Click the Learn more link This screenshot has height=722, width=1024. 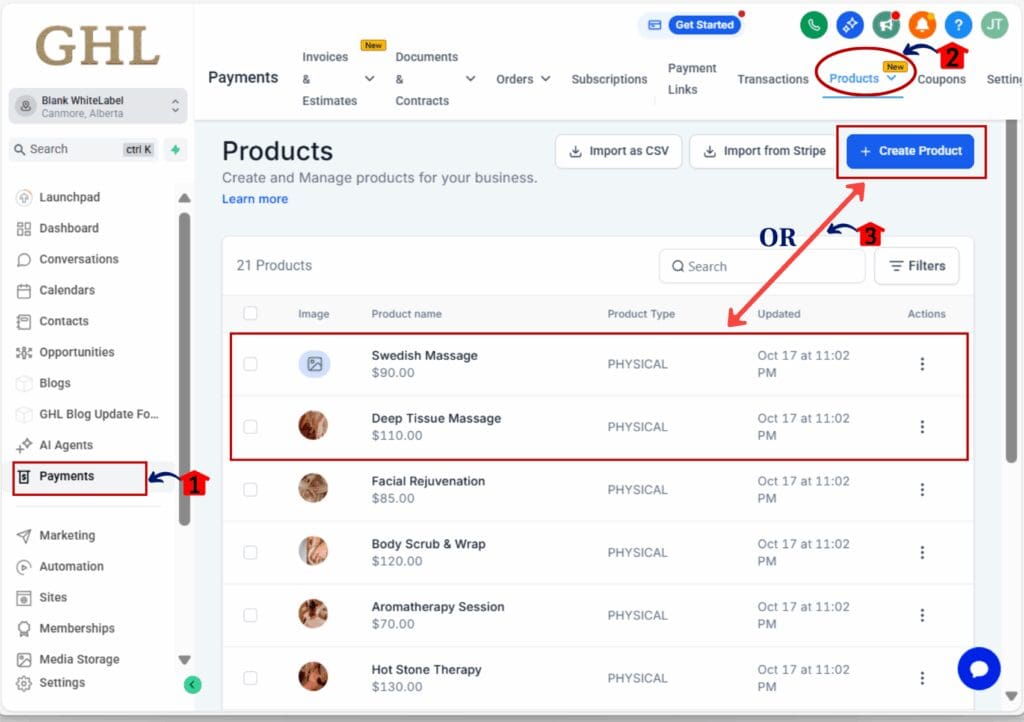click(254, 199)
